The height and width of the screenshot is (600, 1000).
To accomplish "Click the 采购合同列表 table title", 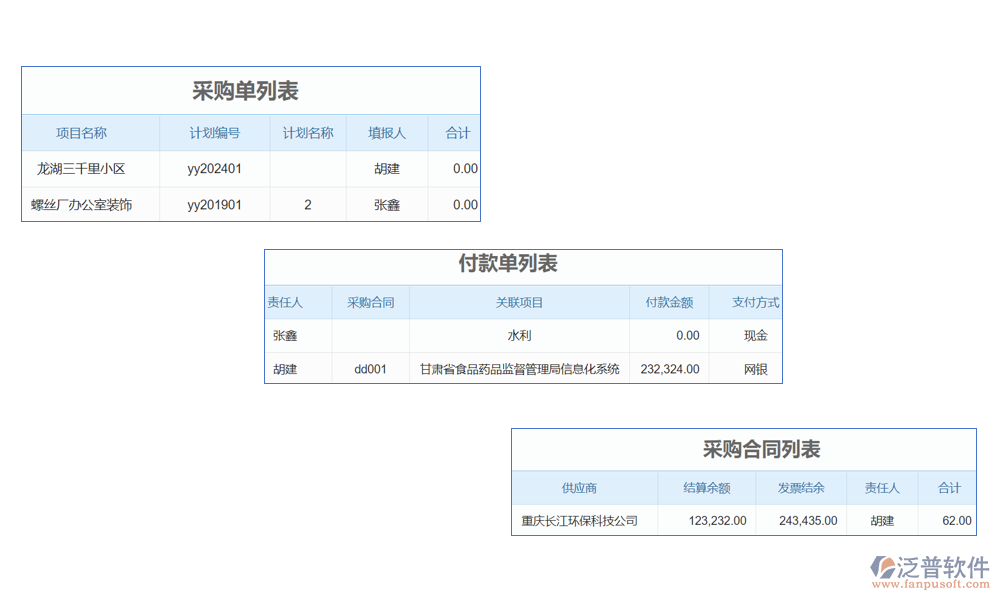I will [762, 450].
